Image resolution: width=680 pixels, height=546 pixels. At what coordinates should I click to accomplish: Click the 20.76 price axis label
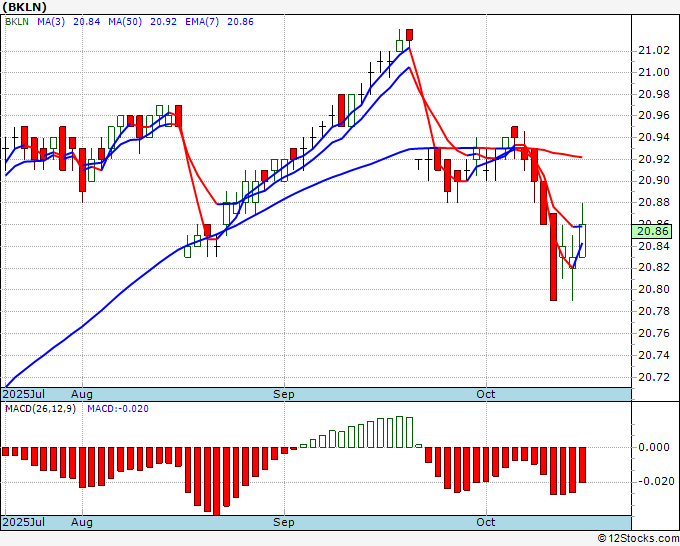[x=654, y=333]
